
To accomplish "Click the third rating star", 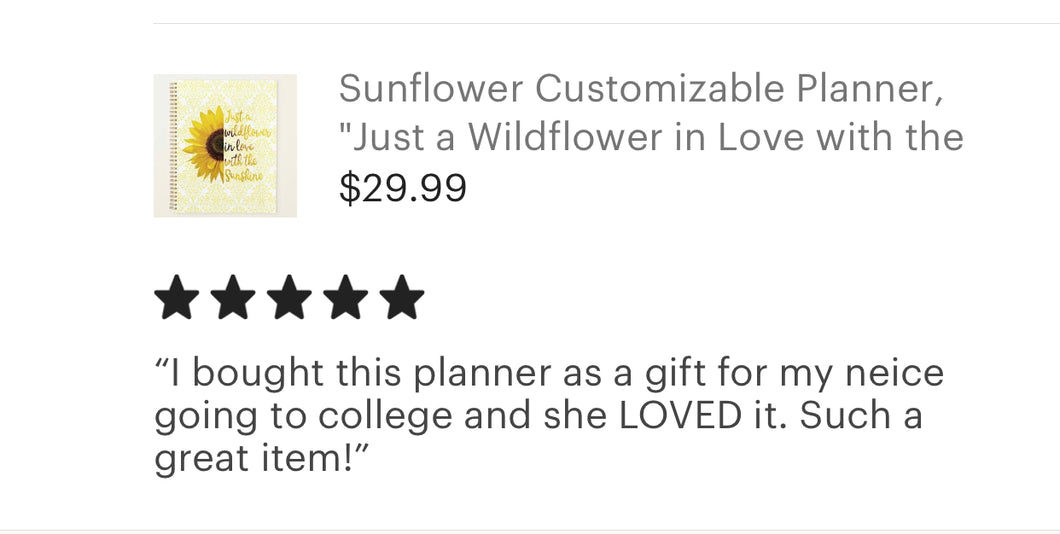I will 289,297.
